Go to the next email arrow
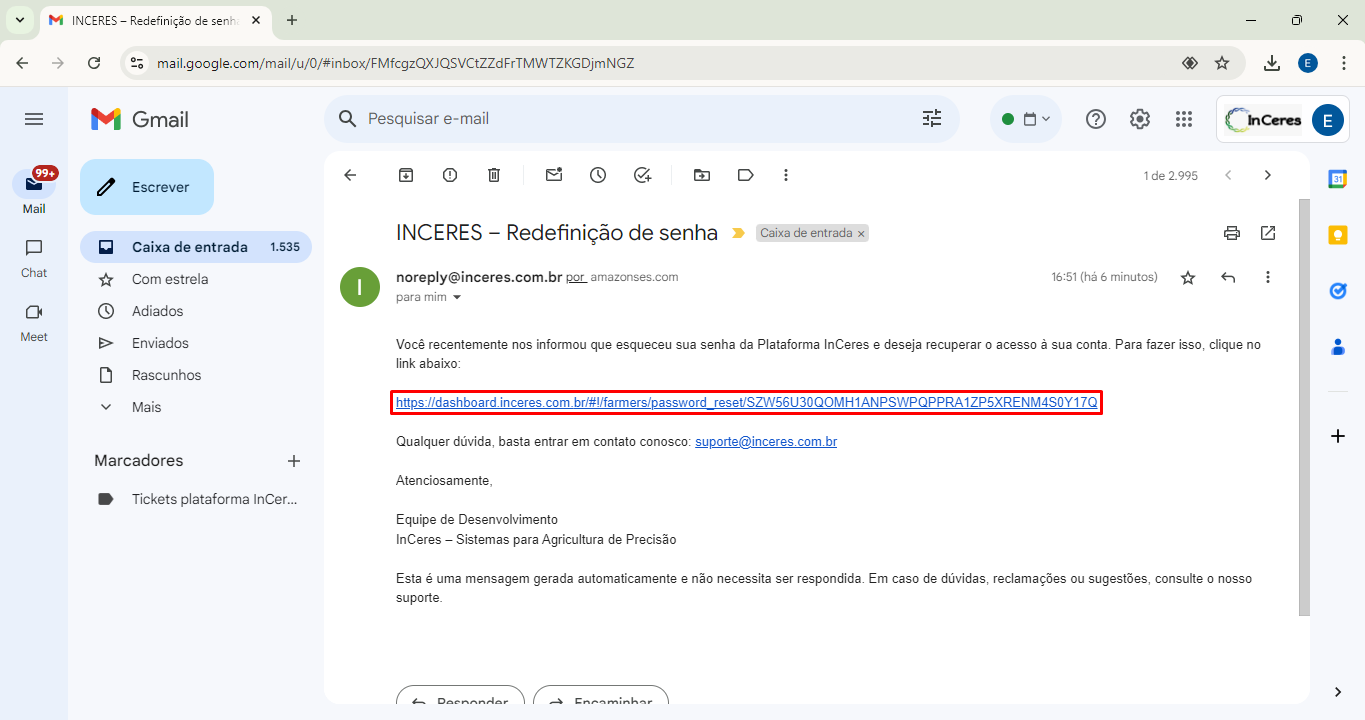The width and height of the screenshot is (1365, 720). pyautogui.click(x=1268, y=175)
